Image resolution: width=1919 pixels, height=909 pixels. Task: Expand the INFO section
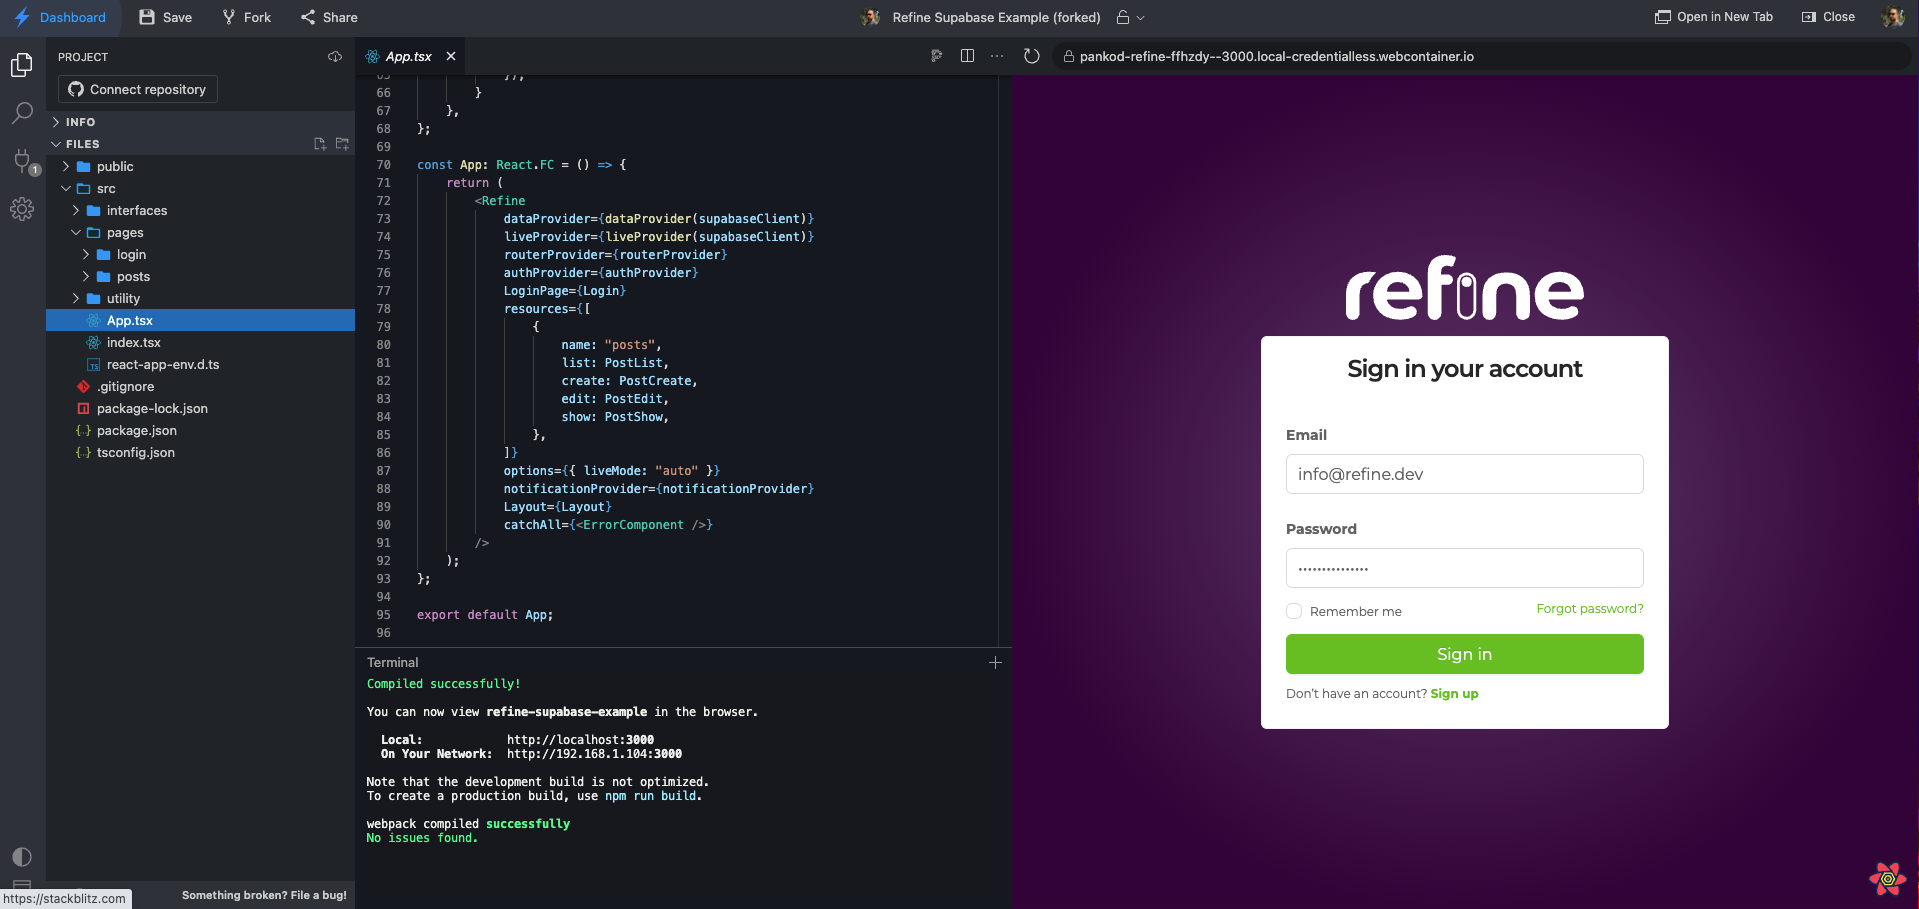tap(200, 122)
